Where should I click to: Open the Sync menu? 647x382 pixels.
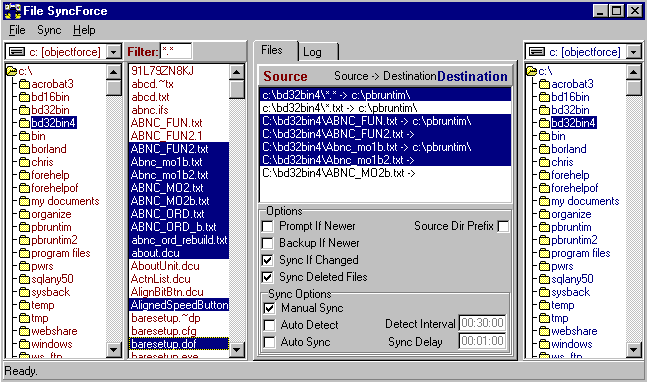tap(49, 30)
